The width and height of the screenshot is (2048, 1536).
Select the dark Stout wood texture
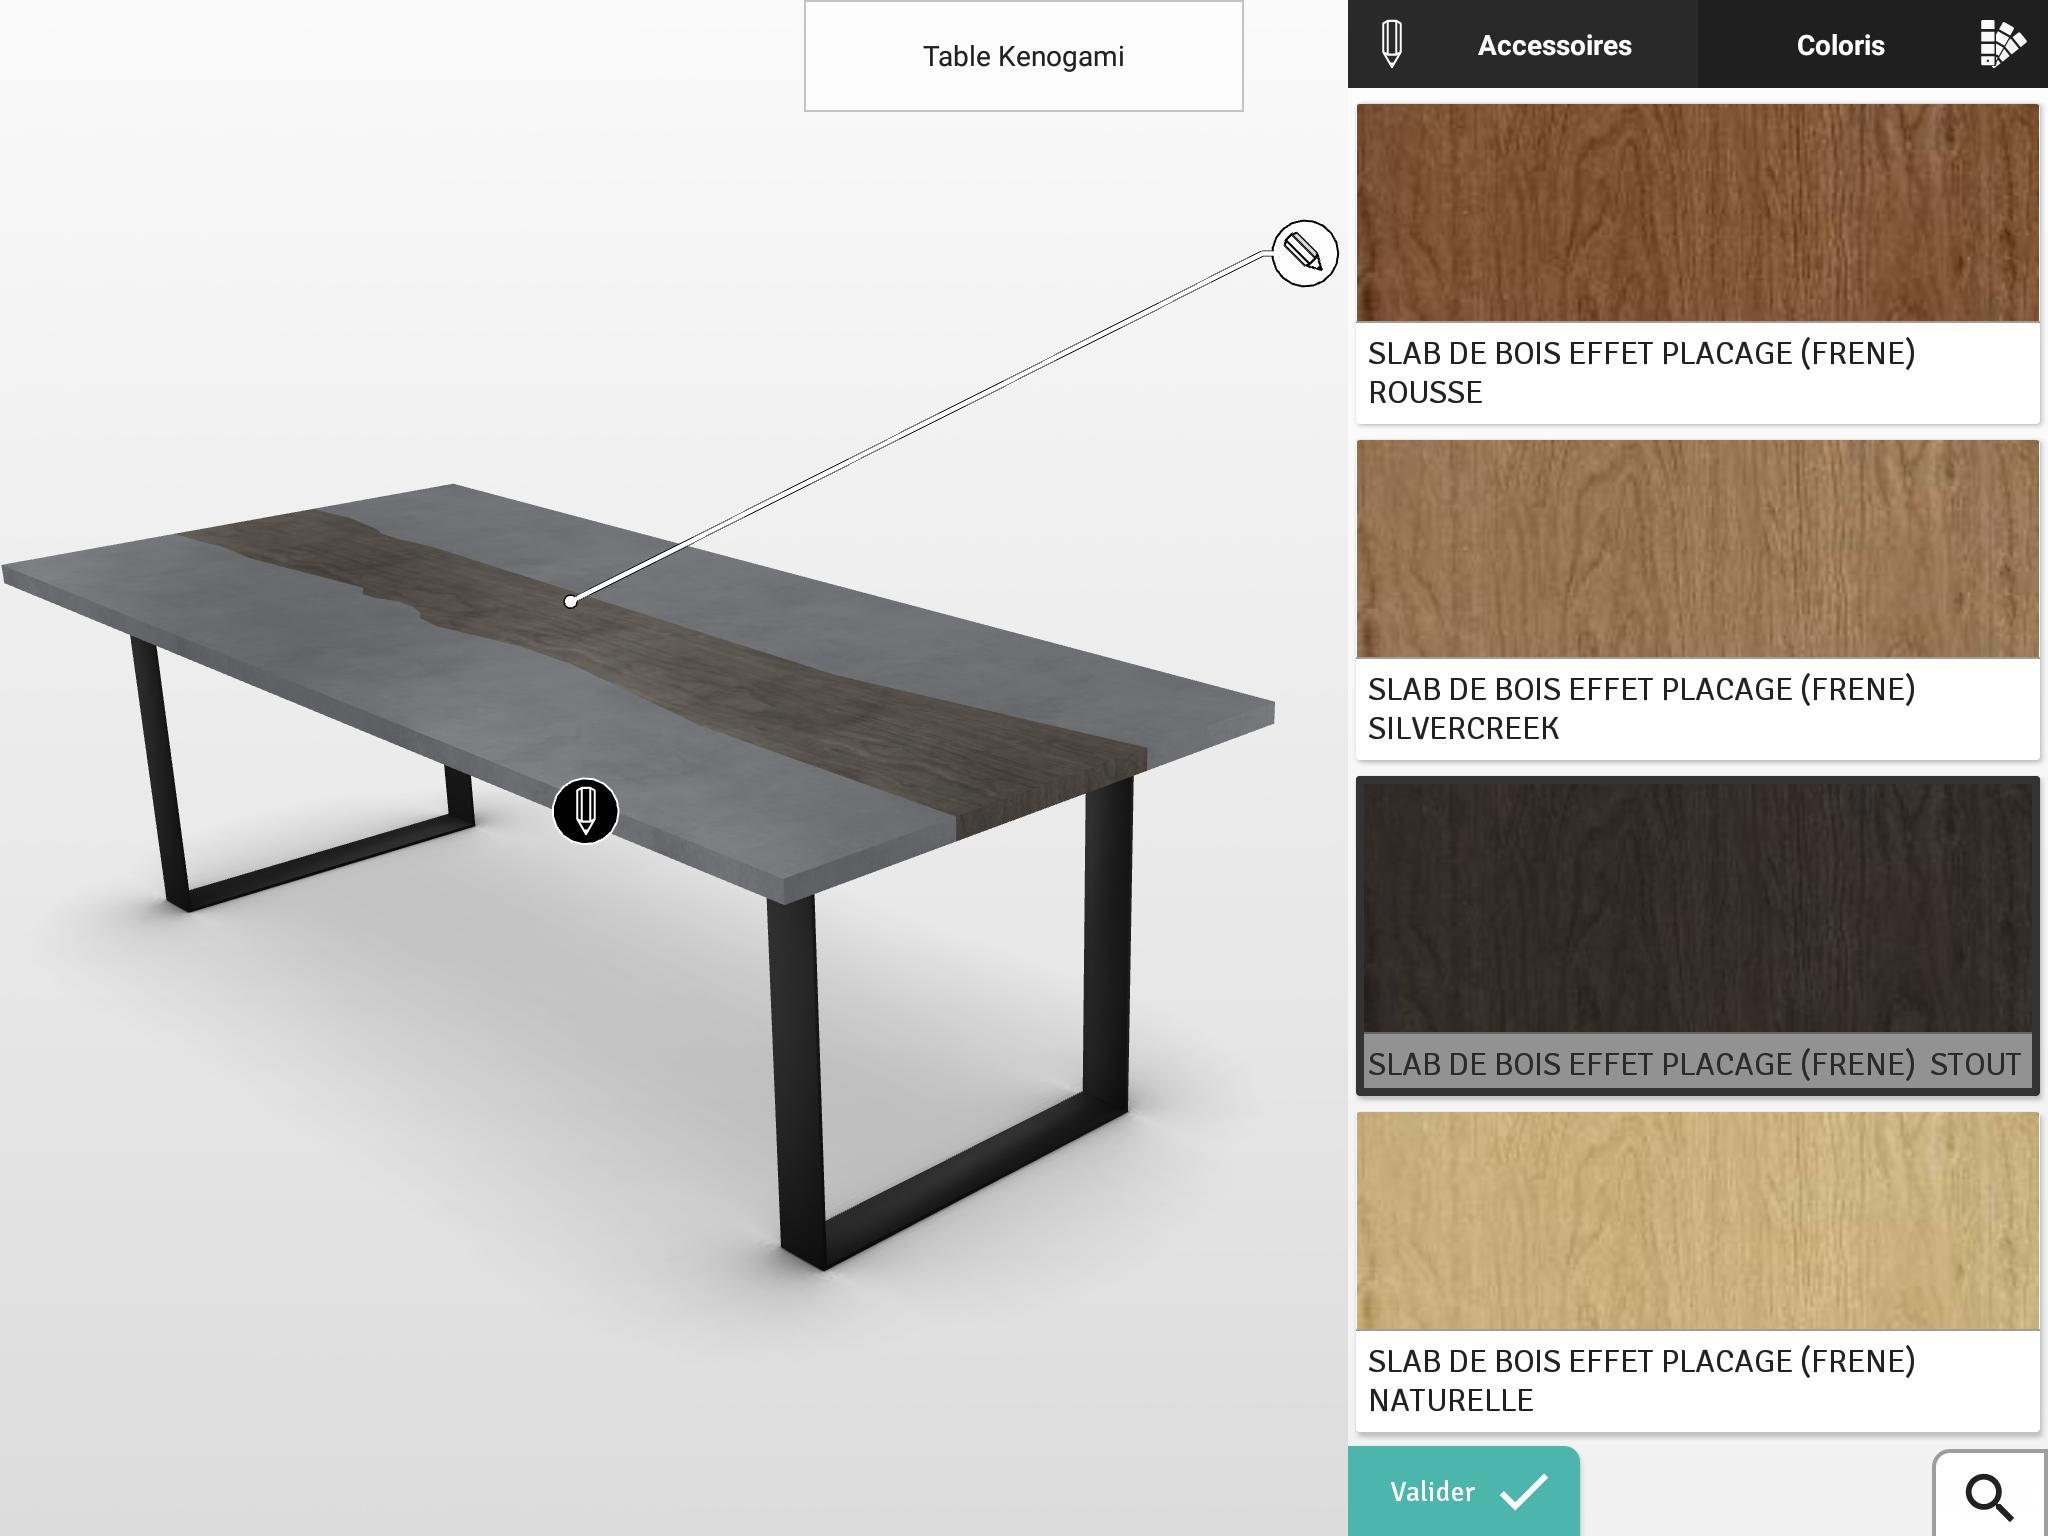(x=1697, y=905)
